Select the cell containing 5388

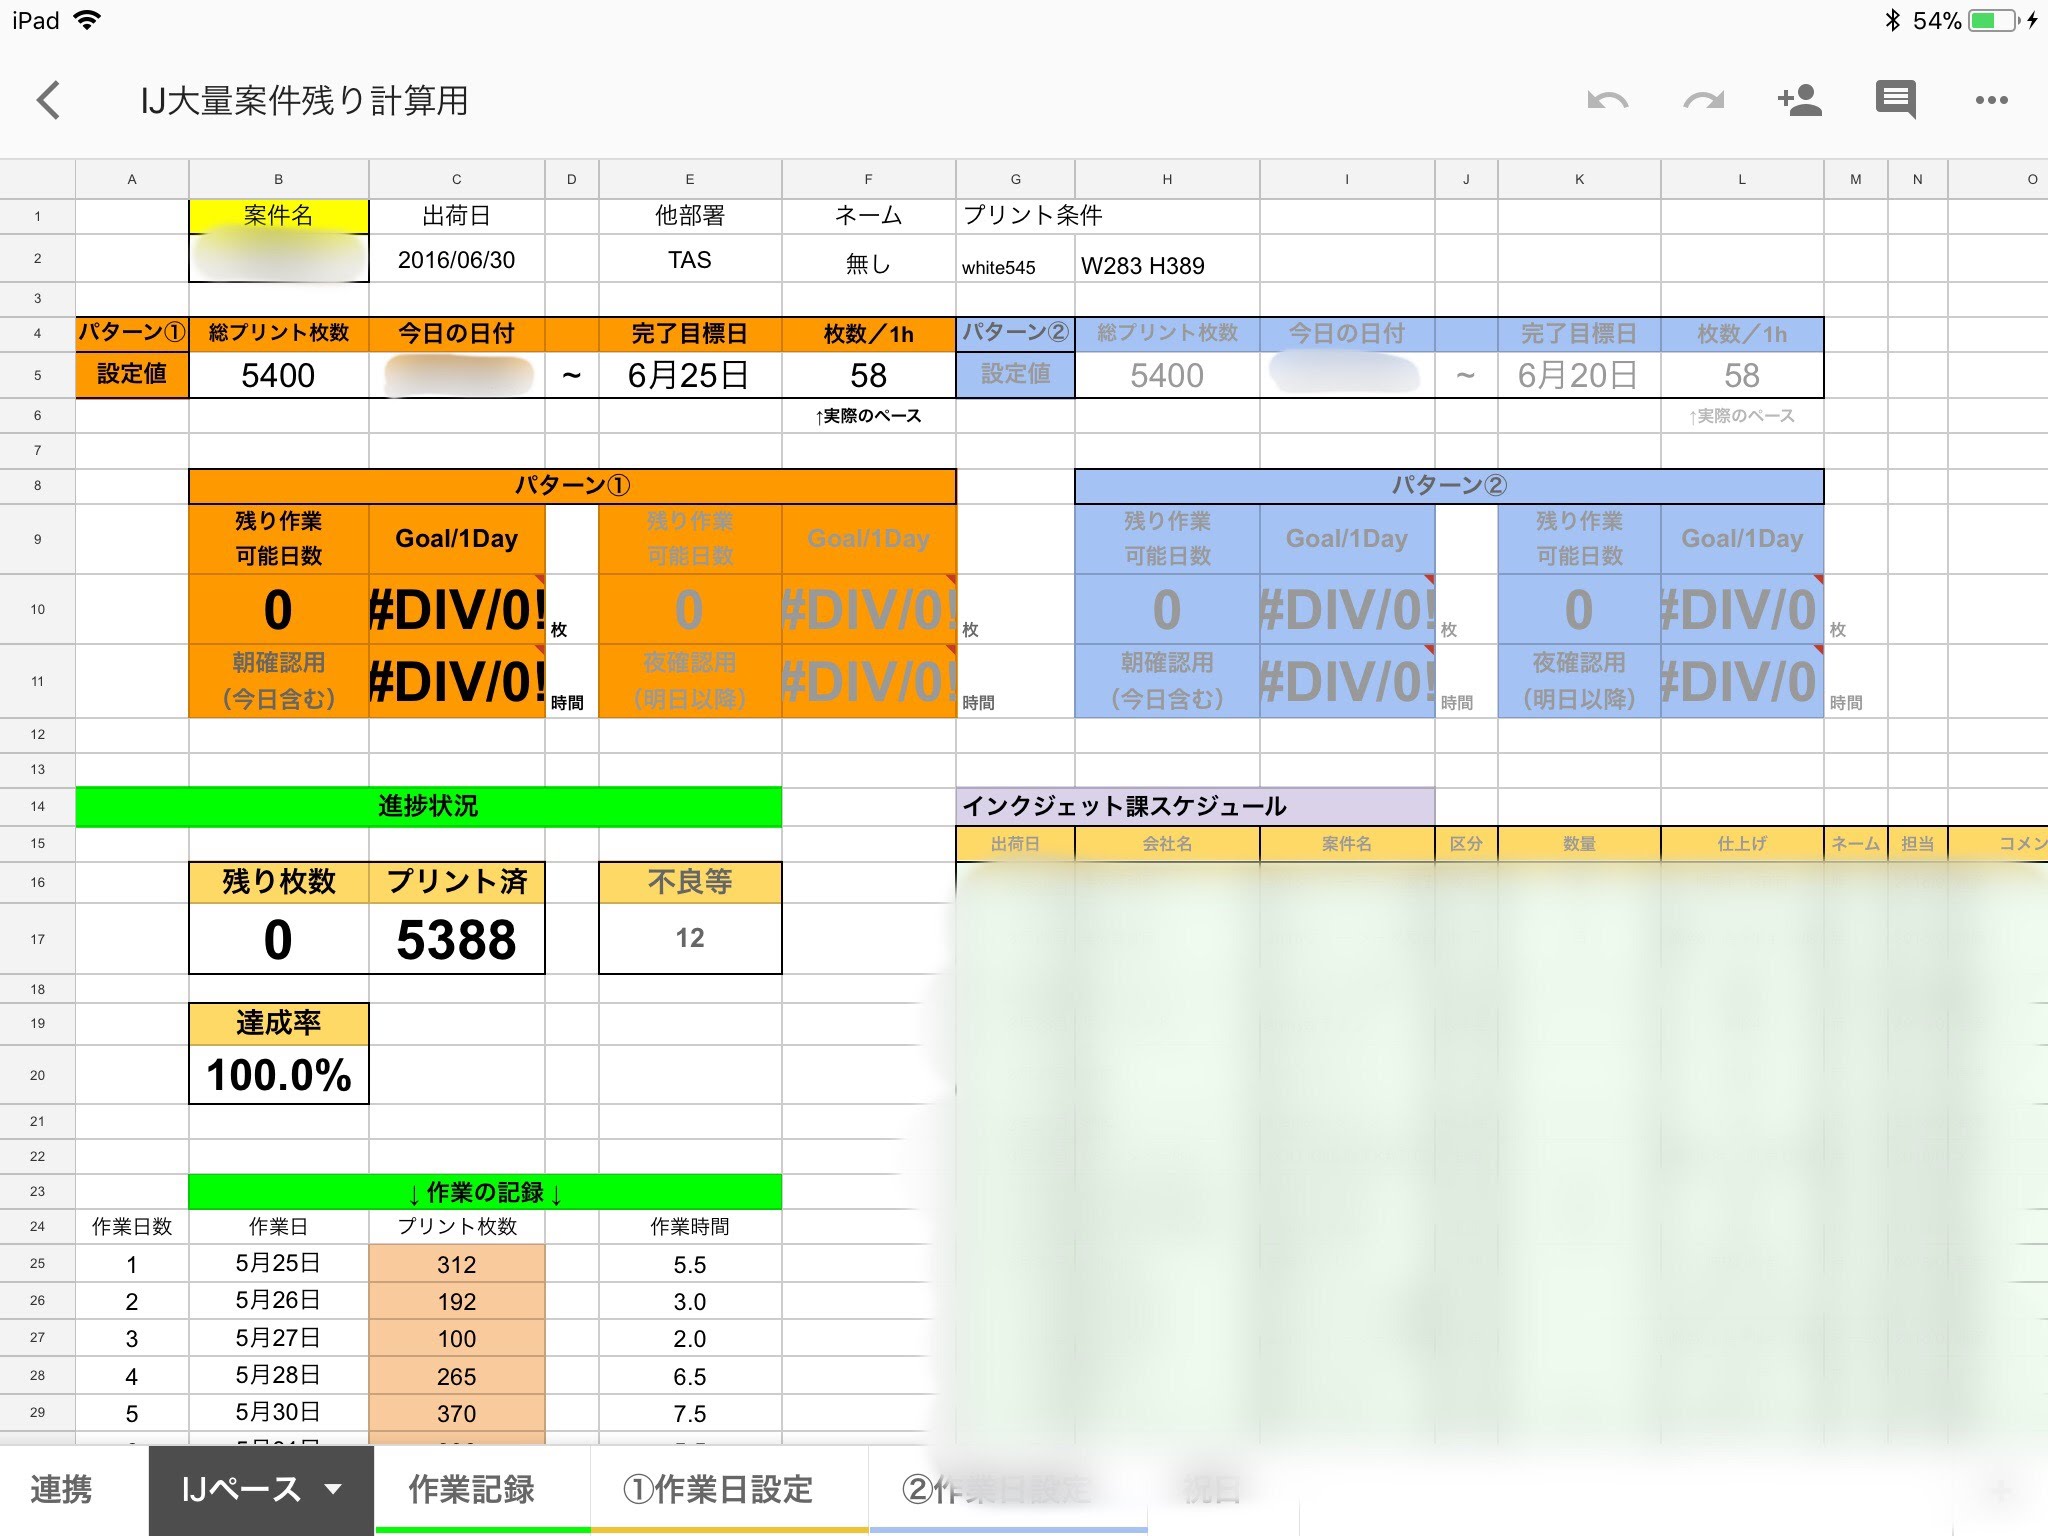tap(456, 939)
